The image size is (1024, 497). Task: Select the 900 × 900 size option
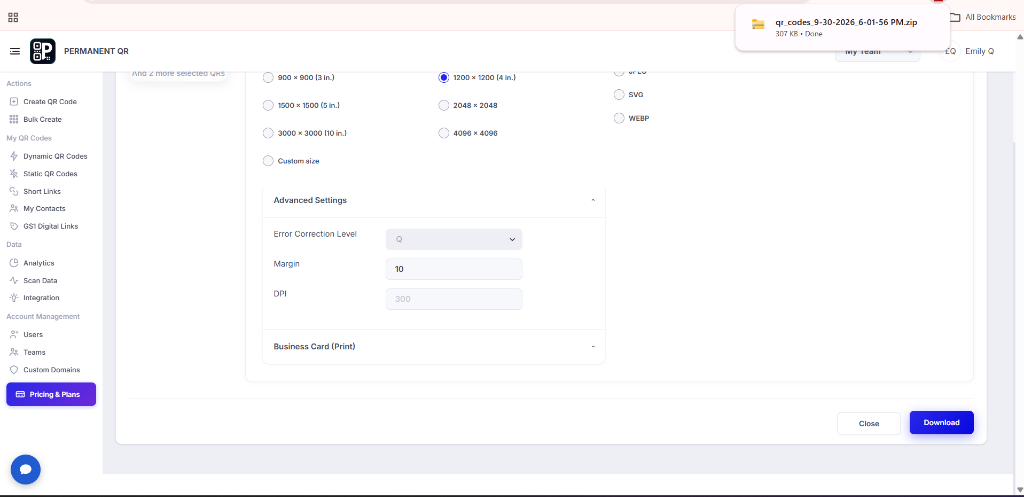[x=268, y=77]
